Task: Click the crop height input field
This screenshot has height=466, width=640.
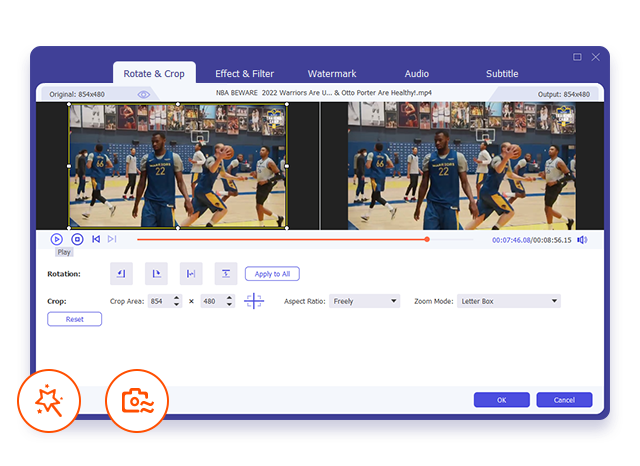Action: point(213,301)
